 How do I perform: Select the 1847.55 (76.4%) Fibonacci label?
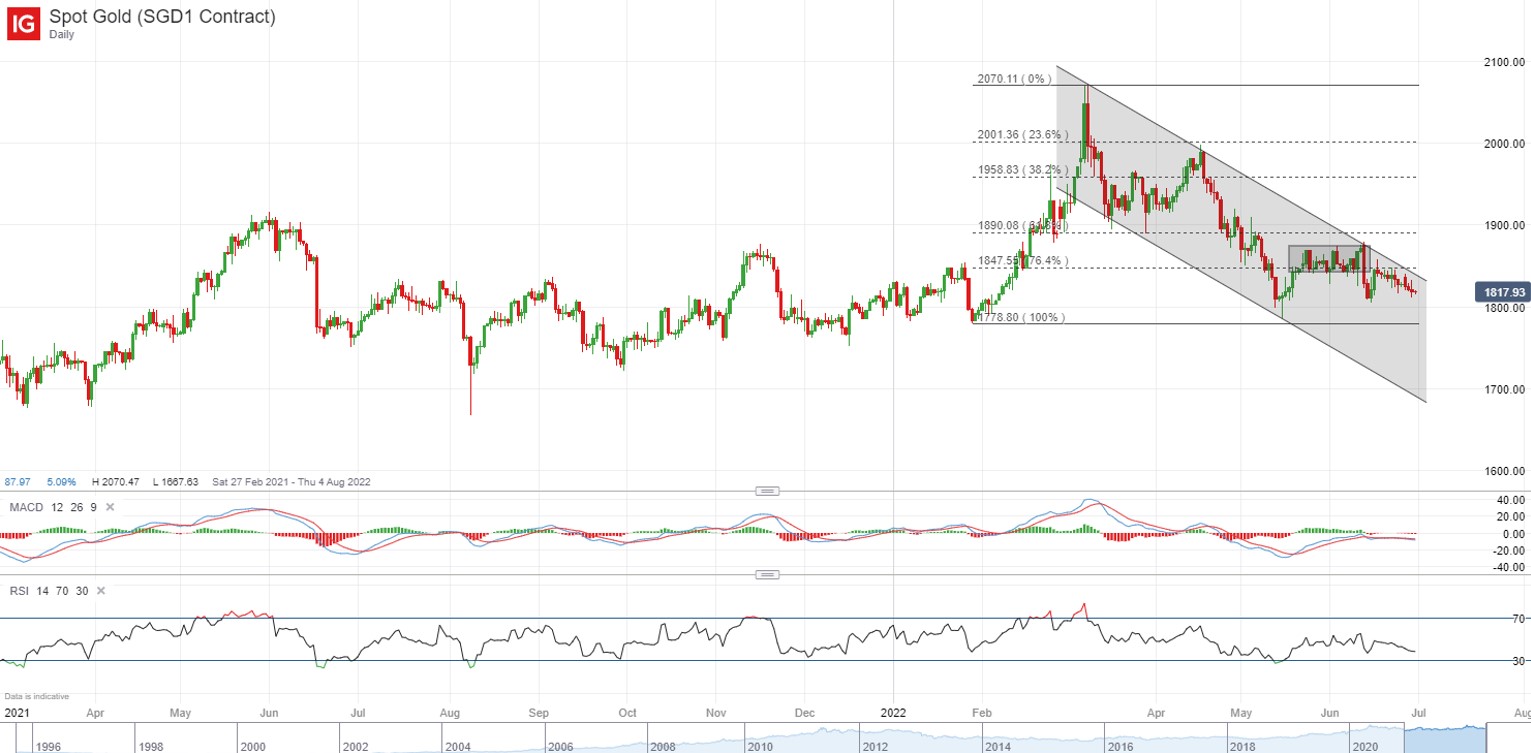(x=1023, y=261)
